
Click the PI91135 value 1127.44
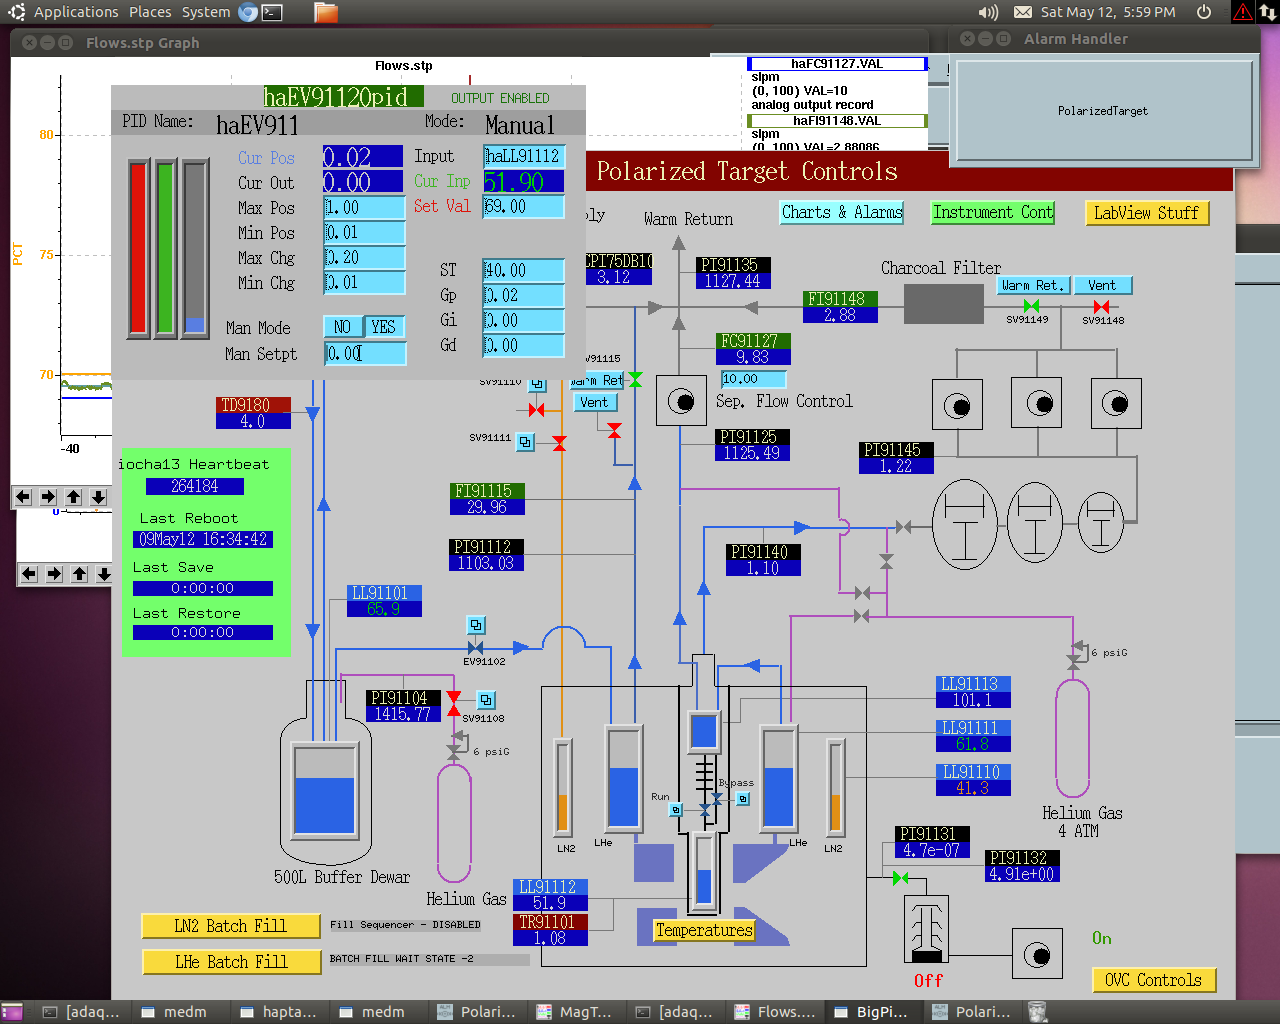(732, 282)
